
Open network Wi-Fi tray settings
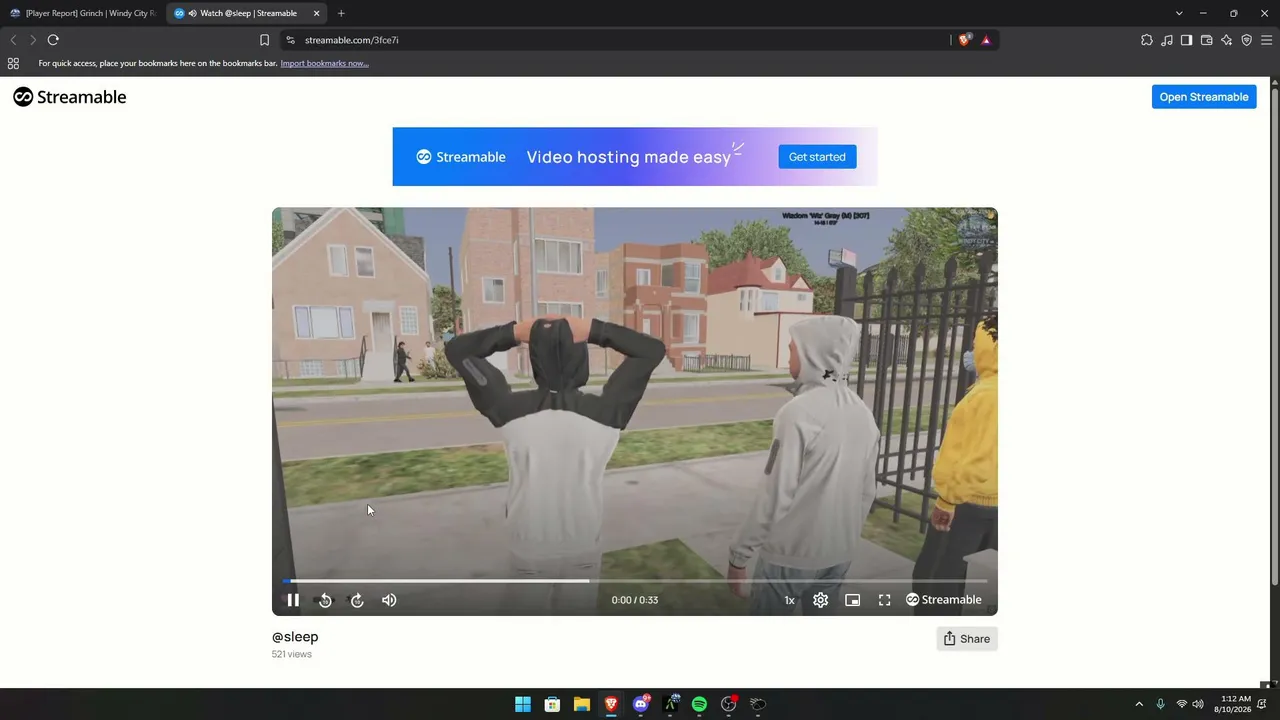pos(1182,704)
